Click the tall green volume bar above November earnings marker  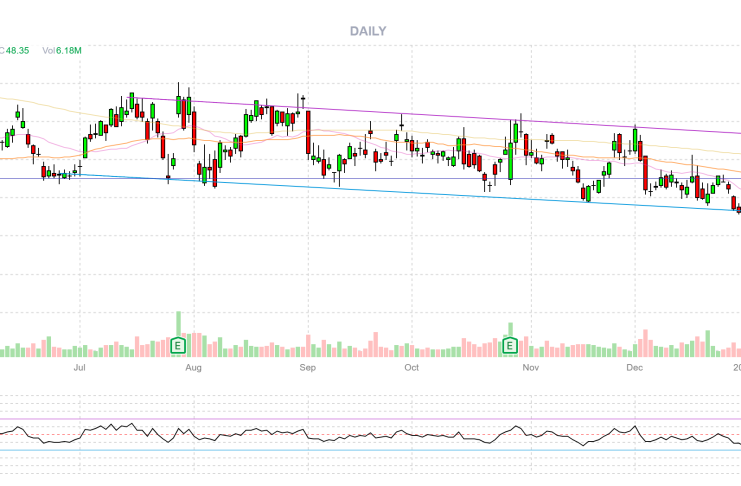point(511,329)
